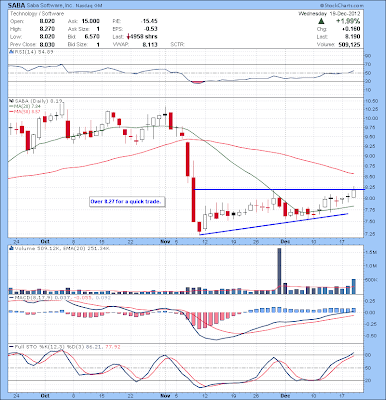The height and width of the screenshot is (400, 386).
Task: Click the MA(50) red legend entry
Action: point(25,111)
